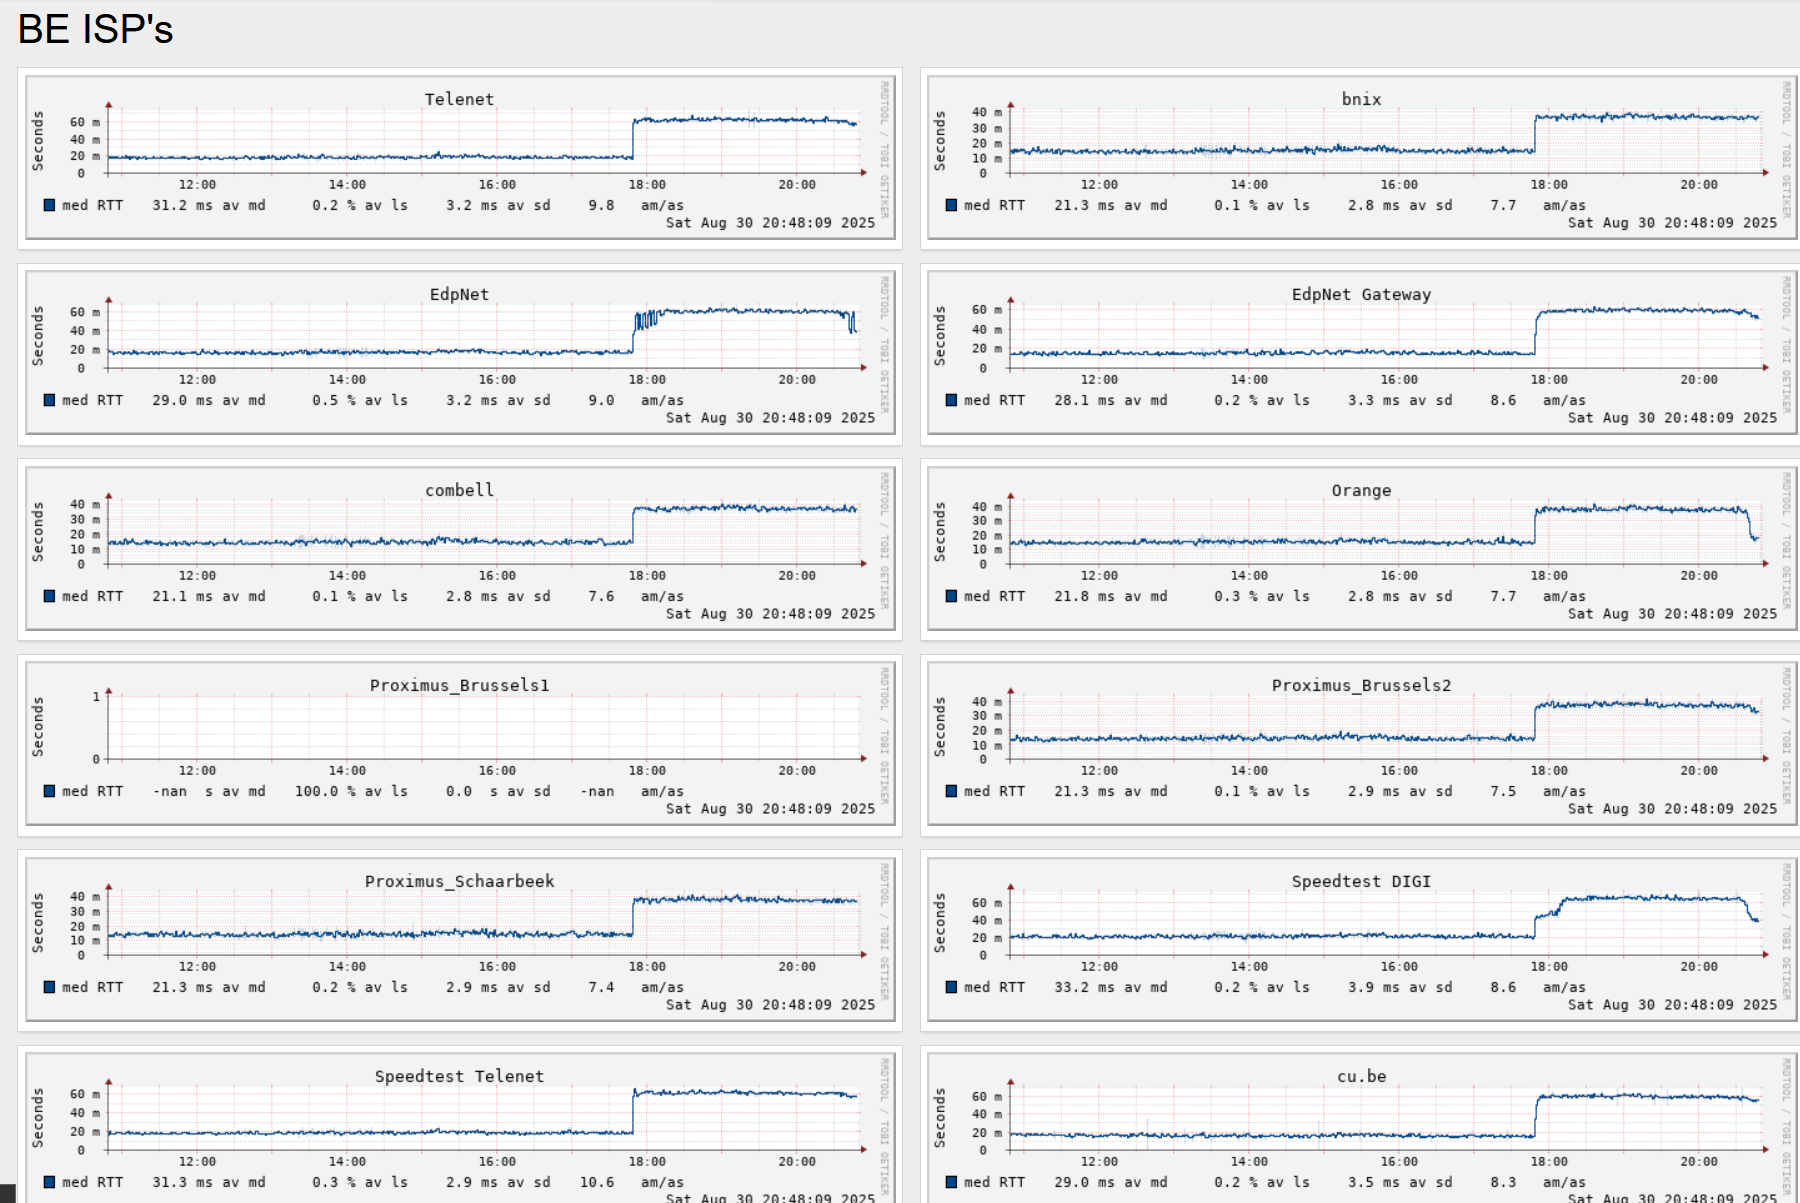
Task: Click the Telenet med RTT legend swatch
Action: (49, 205)
